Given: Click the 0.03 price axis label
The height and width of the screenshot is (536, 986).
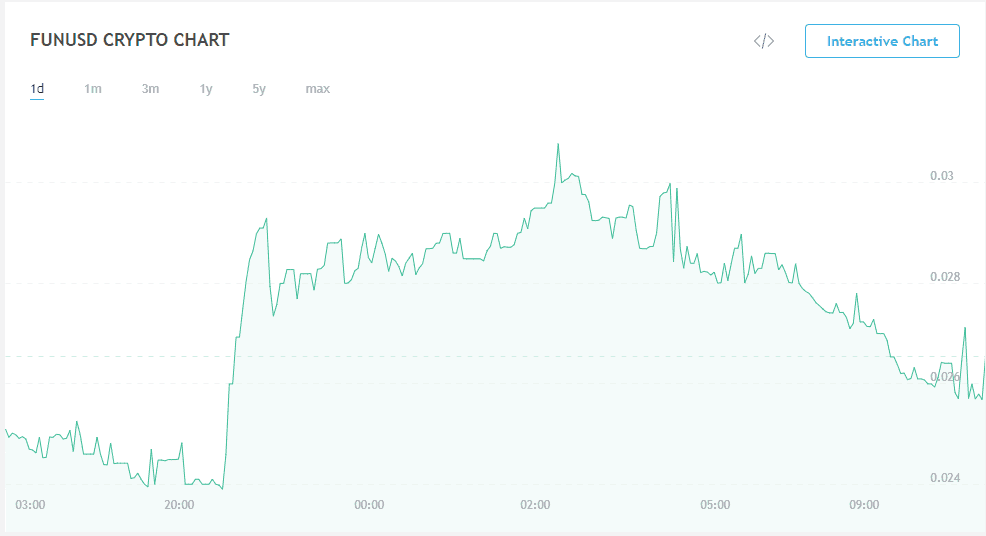Looking at the screenshot, I should point(942,176).
